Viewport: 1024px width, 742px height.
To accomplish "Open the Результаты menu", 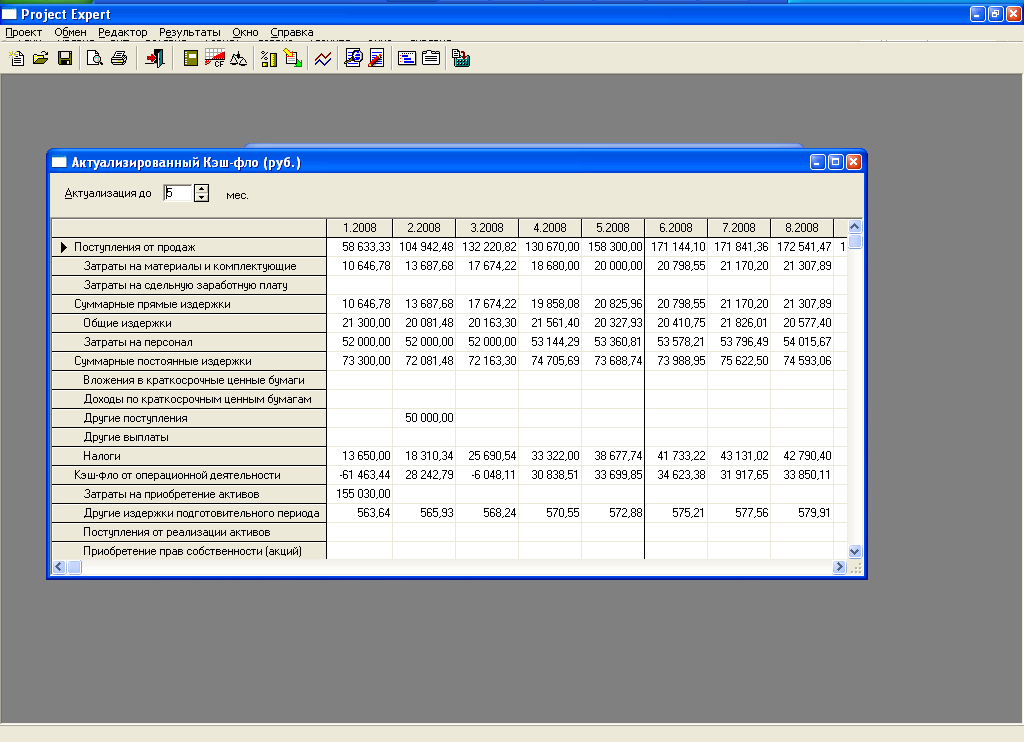I will 189,32.
